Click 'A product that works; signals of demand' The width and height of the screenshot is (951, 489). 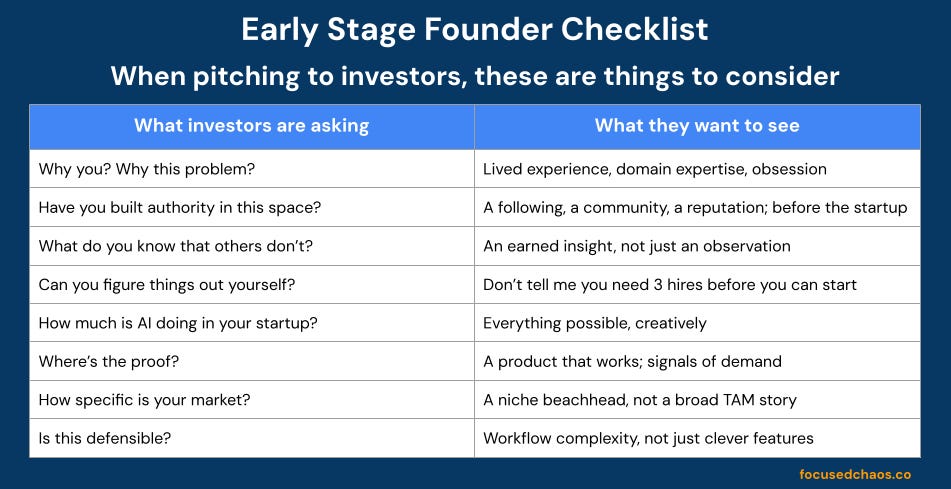[x=697, y=362]
